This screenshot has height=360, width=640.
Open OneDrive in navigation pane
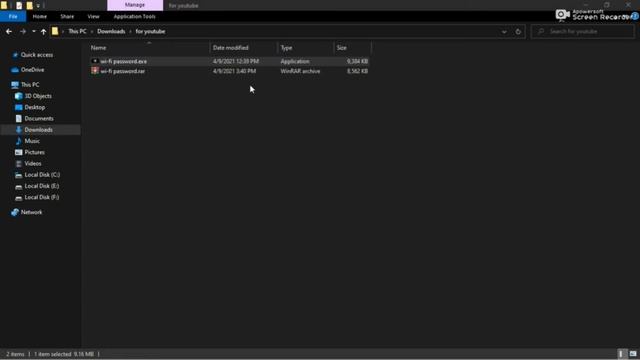32,70
